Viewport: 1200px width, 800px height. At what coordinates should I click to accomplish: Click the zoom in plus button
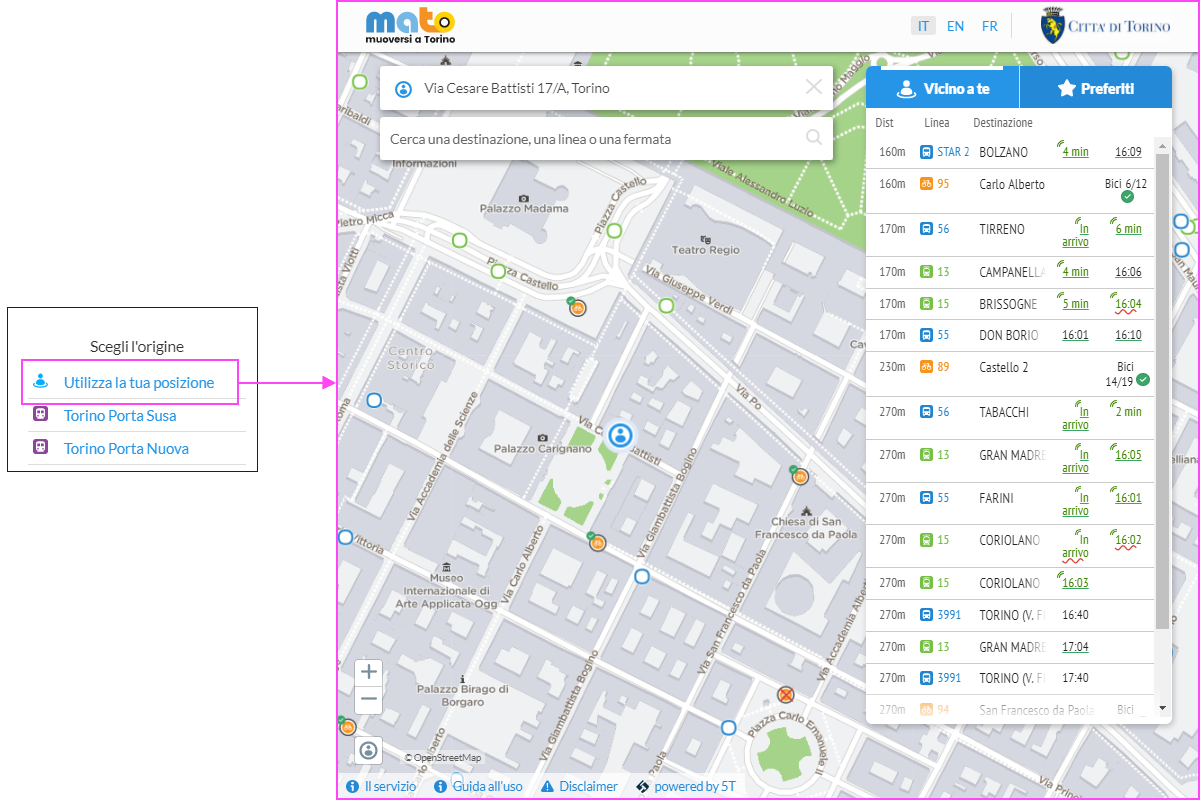(x=369, y=672)
